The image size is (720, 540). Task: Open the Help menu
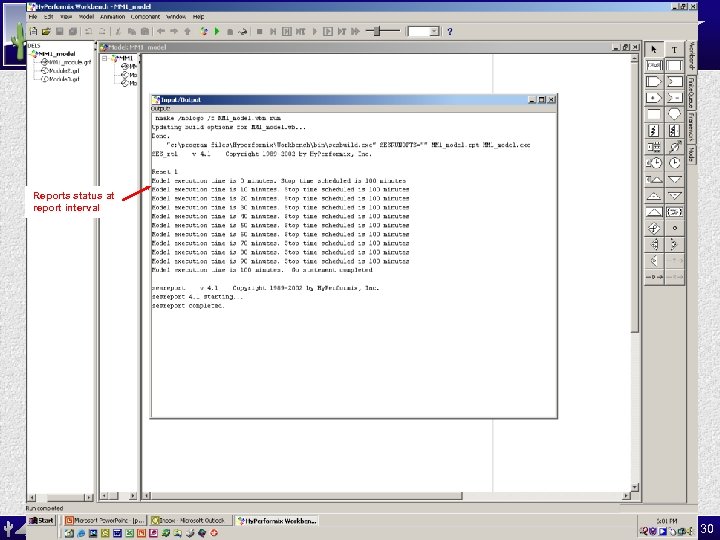point(198,17)
